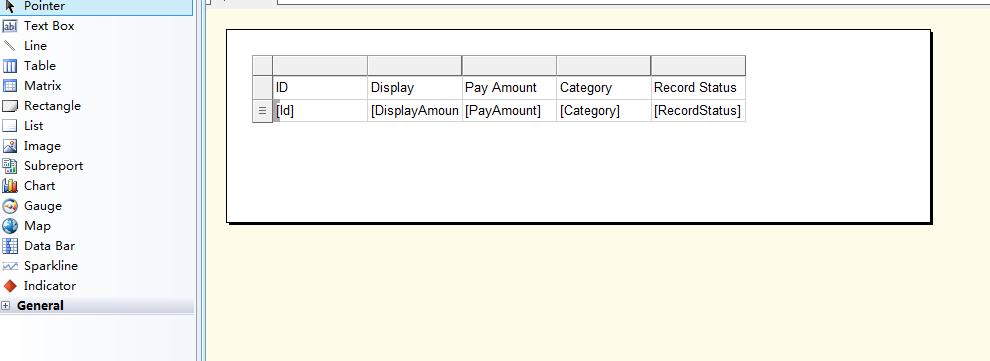Select the [Category] data cell
Image resolution: width=990 pixels, height=361 pixels.
click(604, 110)
